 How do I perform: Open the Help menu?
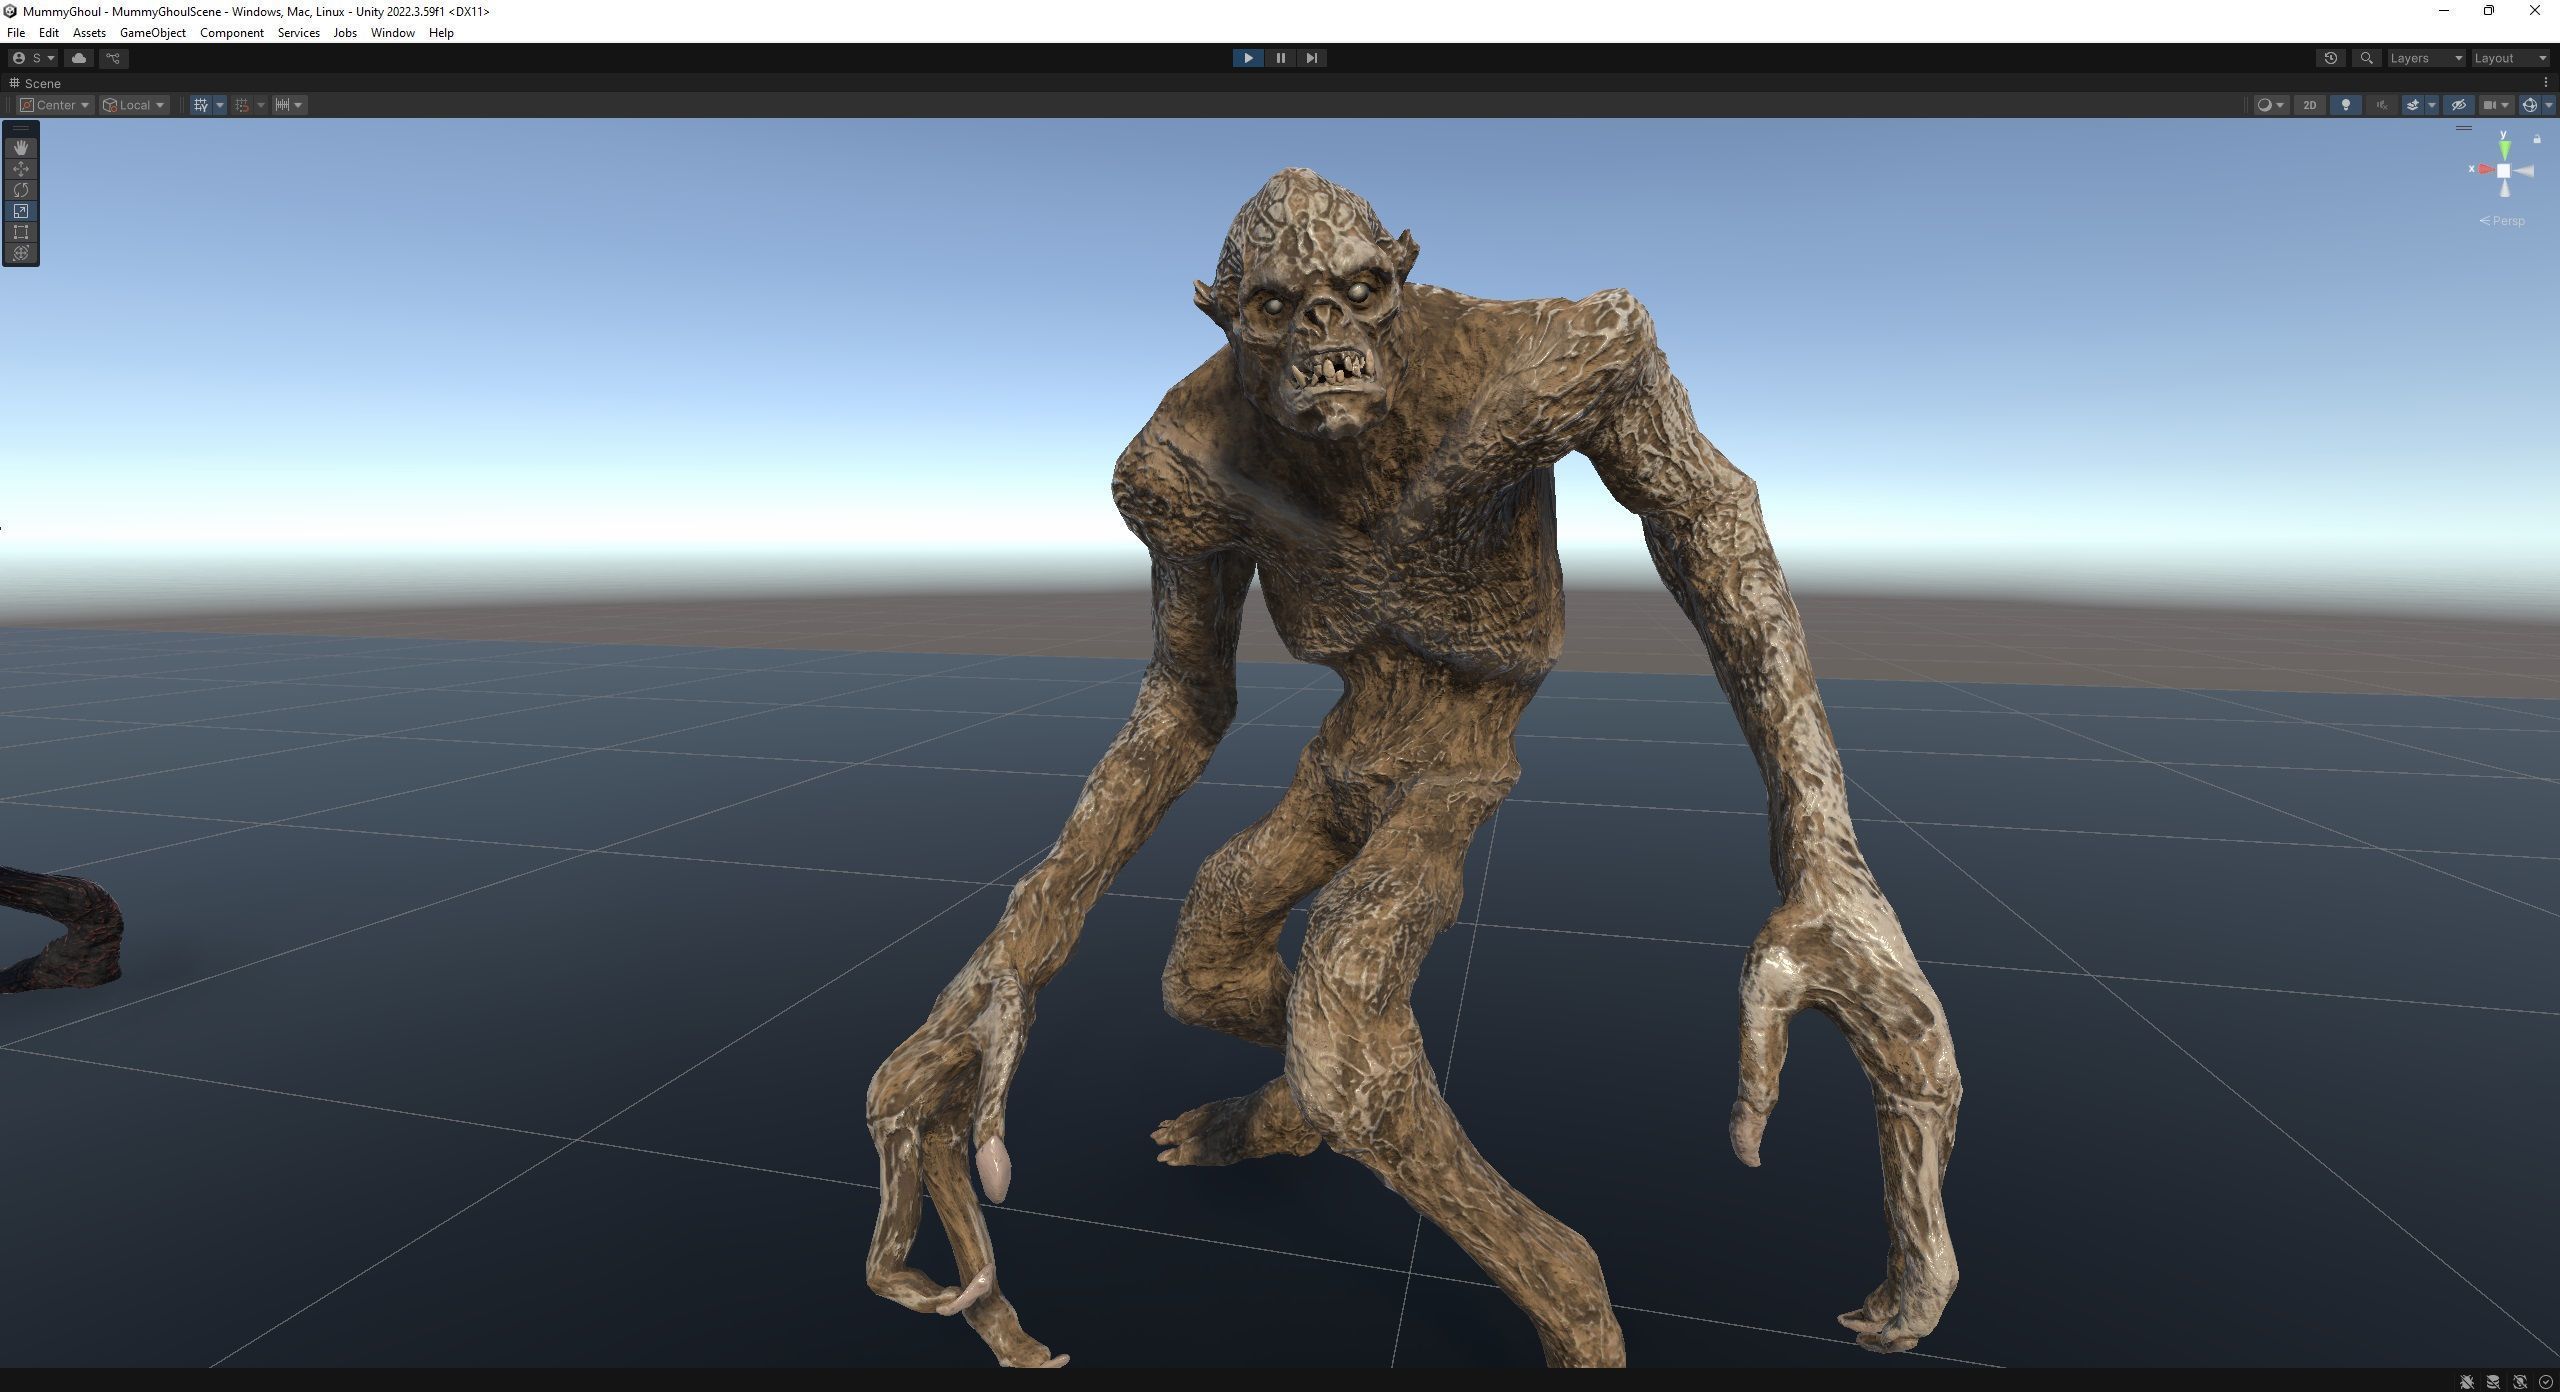(x=441, y=33)
